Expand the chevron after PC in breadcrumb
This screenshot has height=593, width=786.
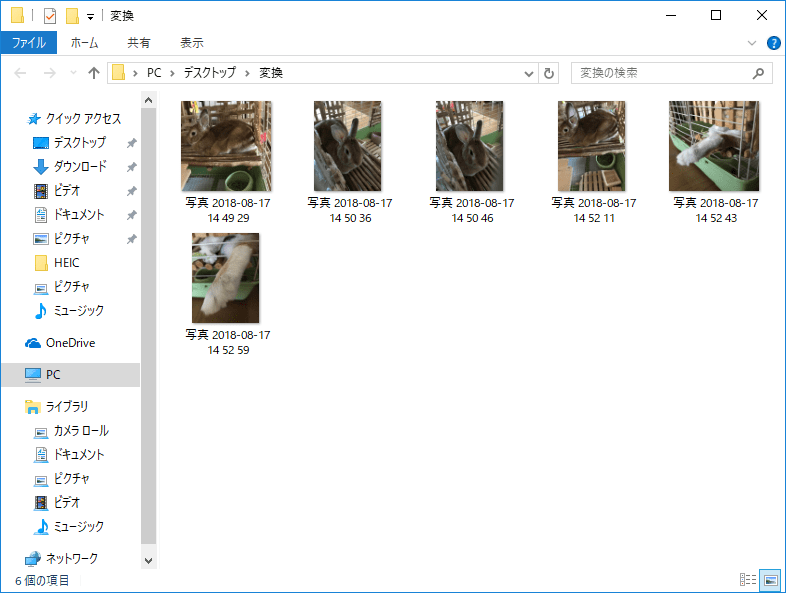[172, 74]
